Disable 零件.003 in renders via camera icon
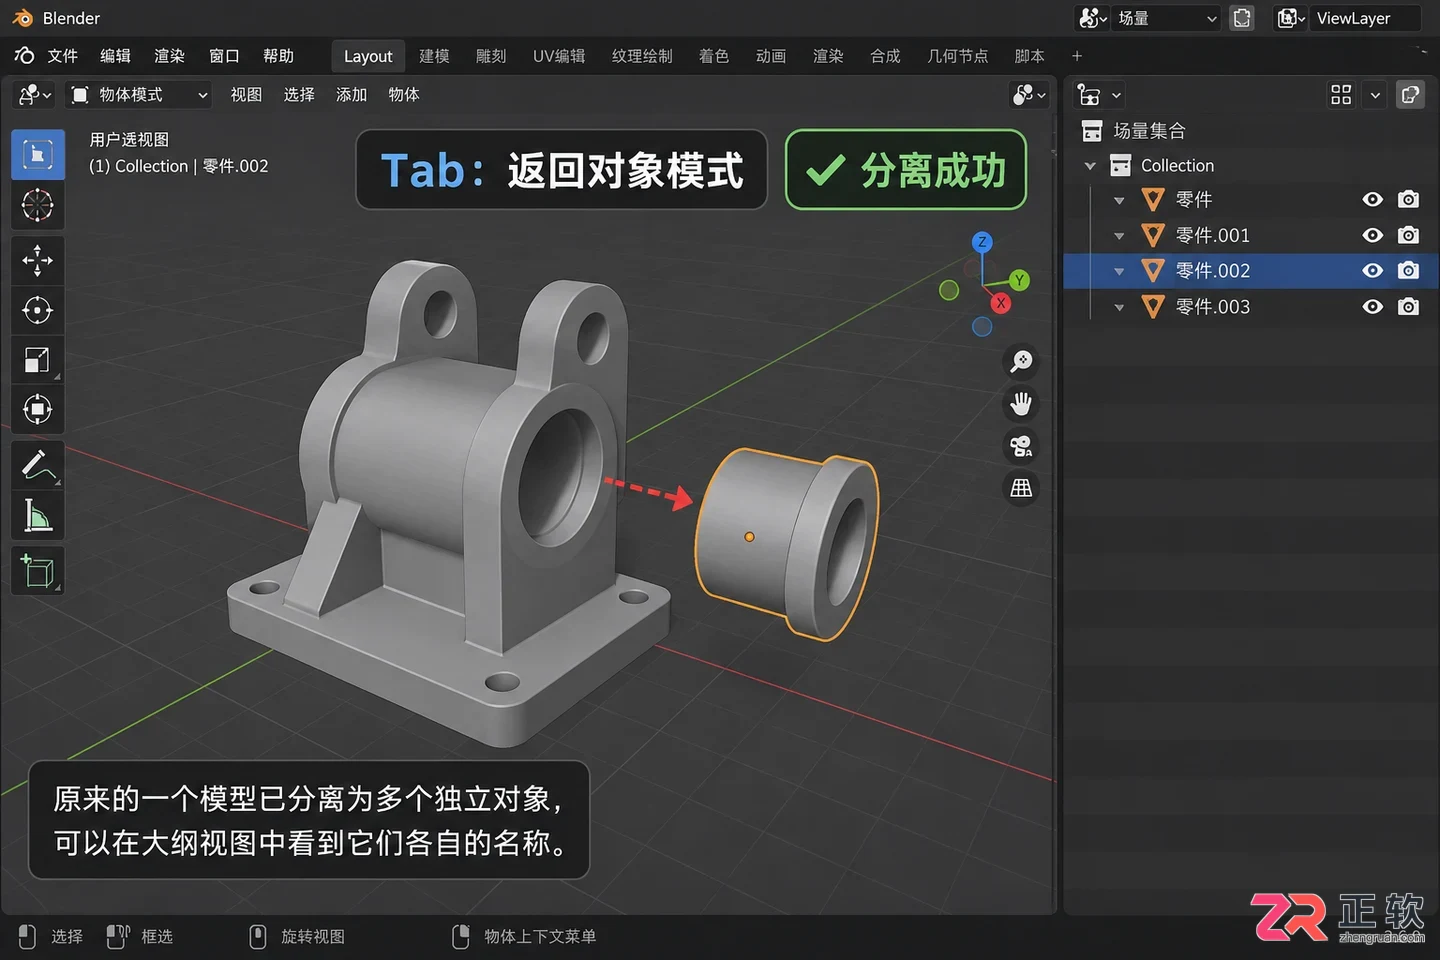Viewport: 1440px width, 960px height. coord(1408,307)
